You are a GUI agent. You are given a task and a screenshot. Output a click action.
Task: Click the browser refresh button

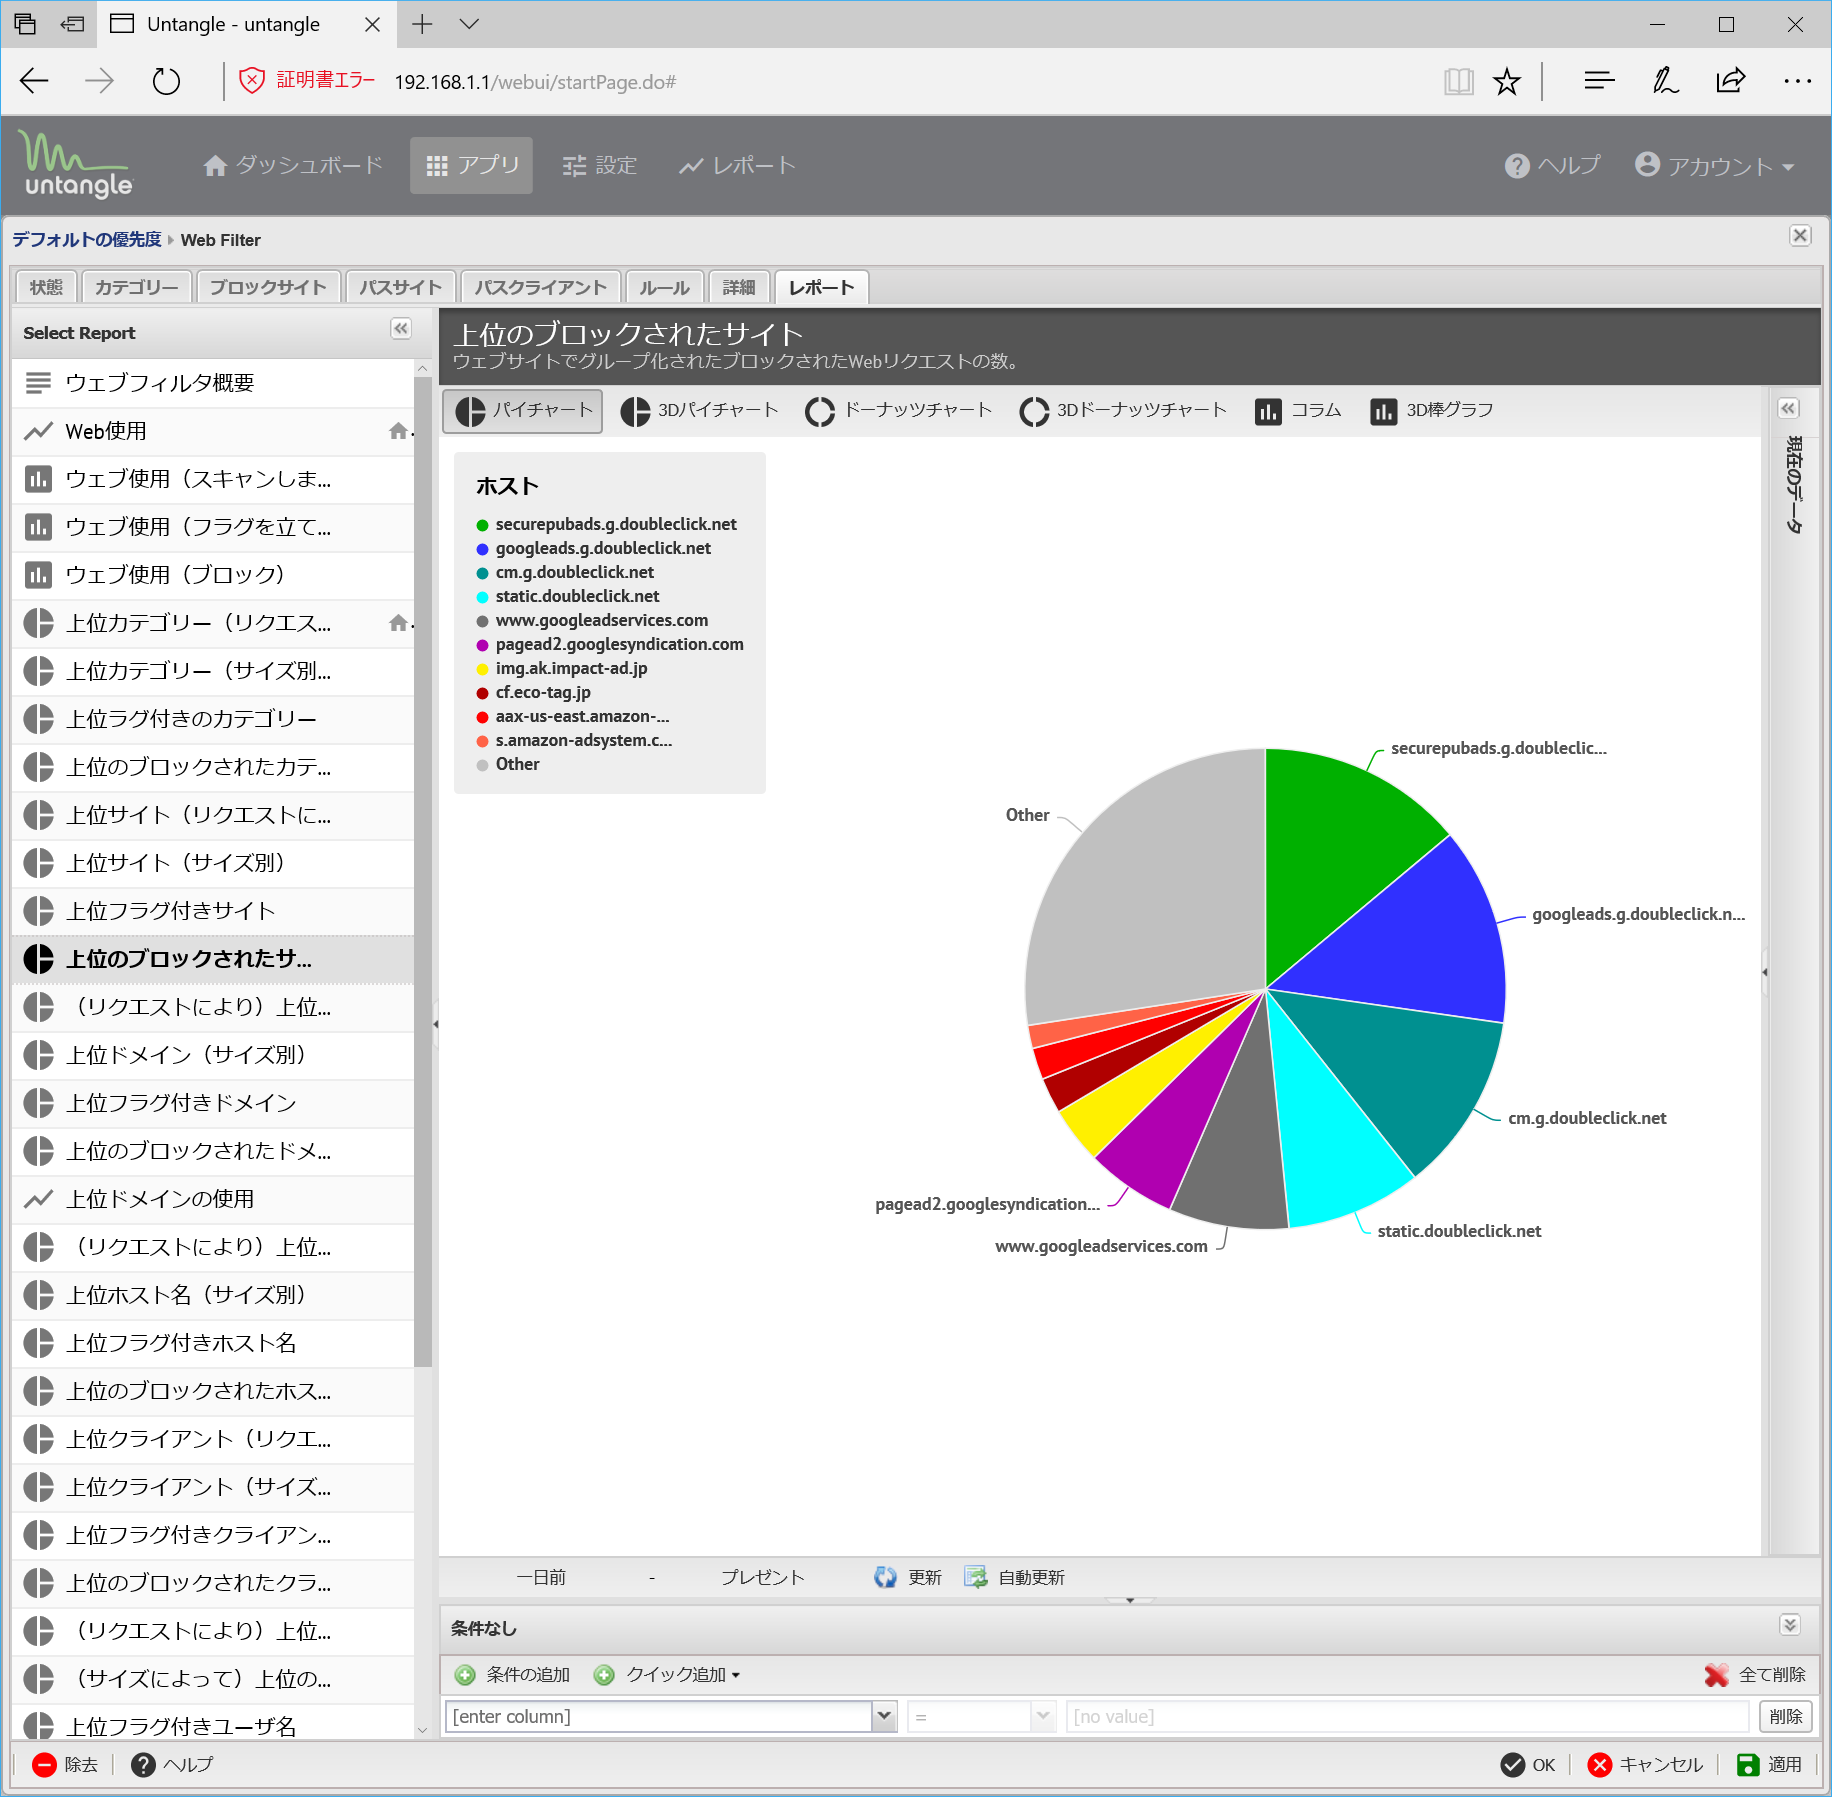[166, 81]
